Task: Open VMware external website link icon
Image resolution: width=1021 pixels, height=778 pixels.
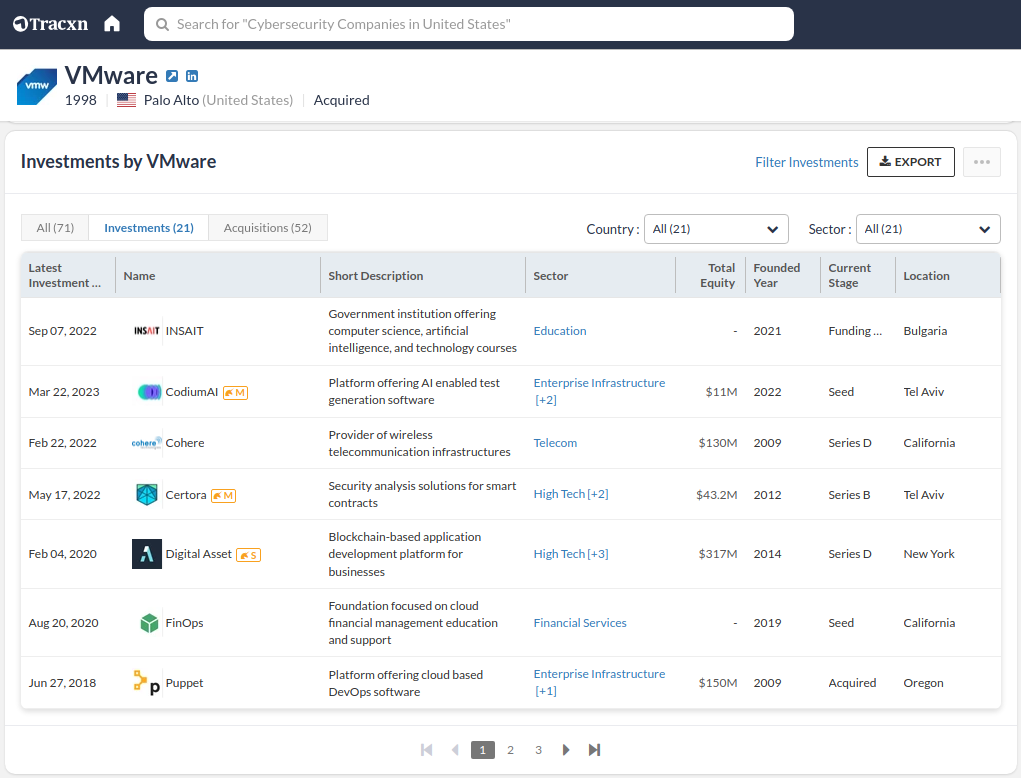Action: tap(172, 76)
